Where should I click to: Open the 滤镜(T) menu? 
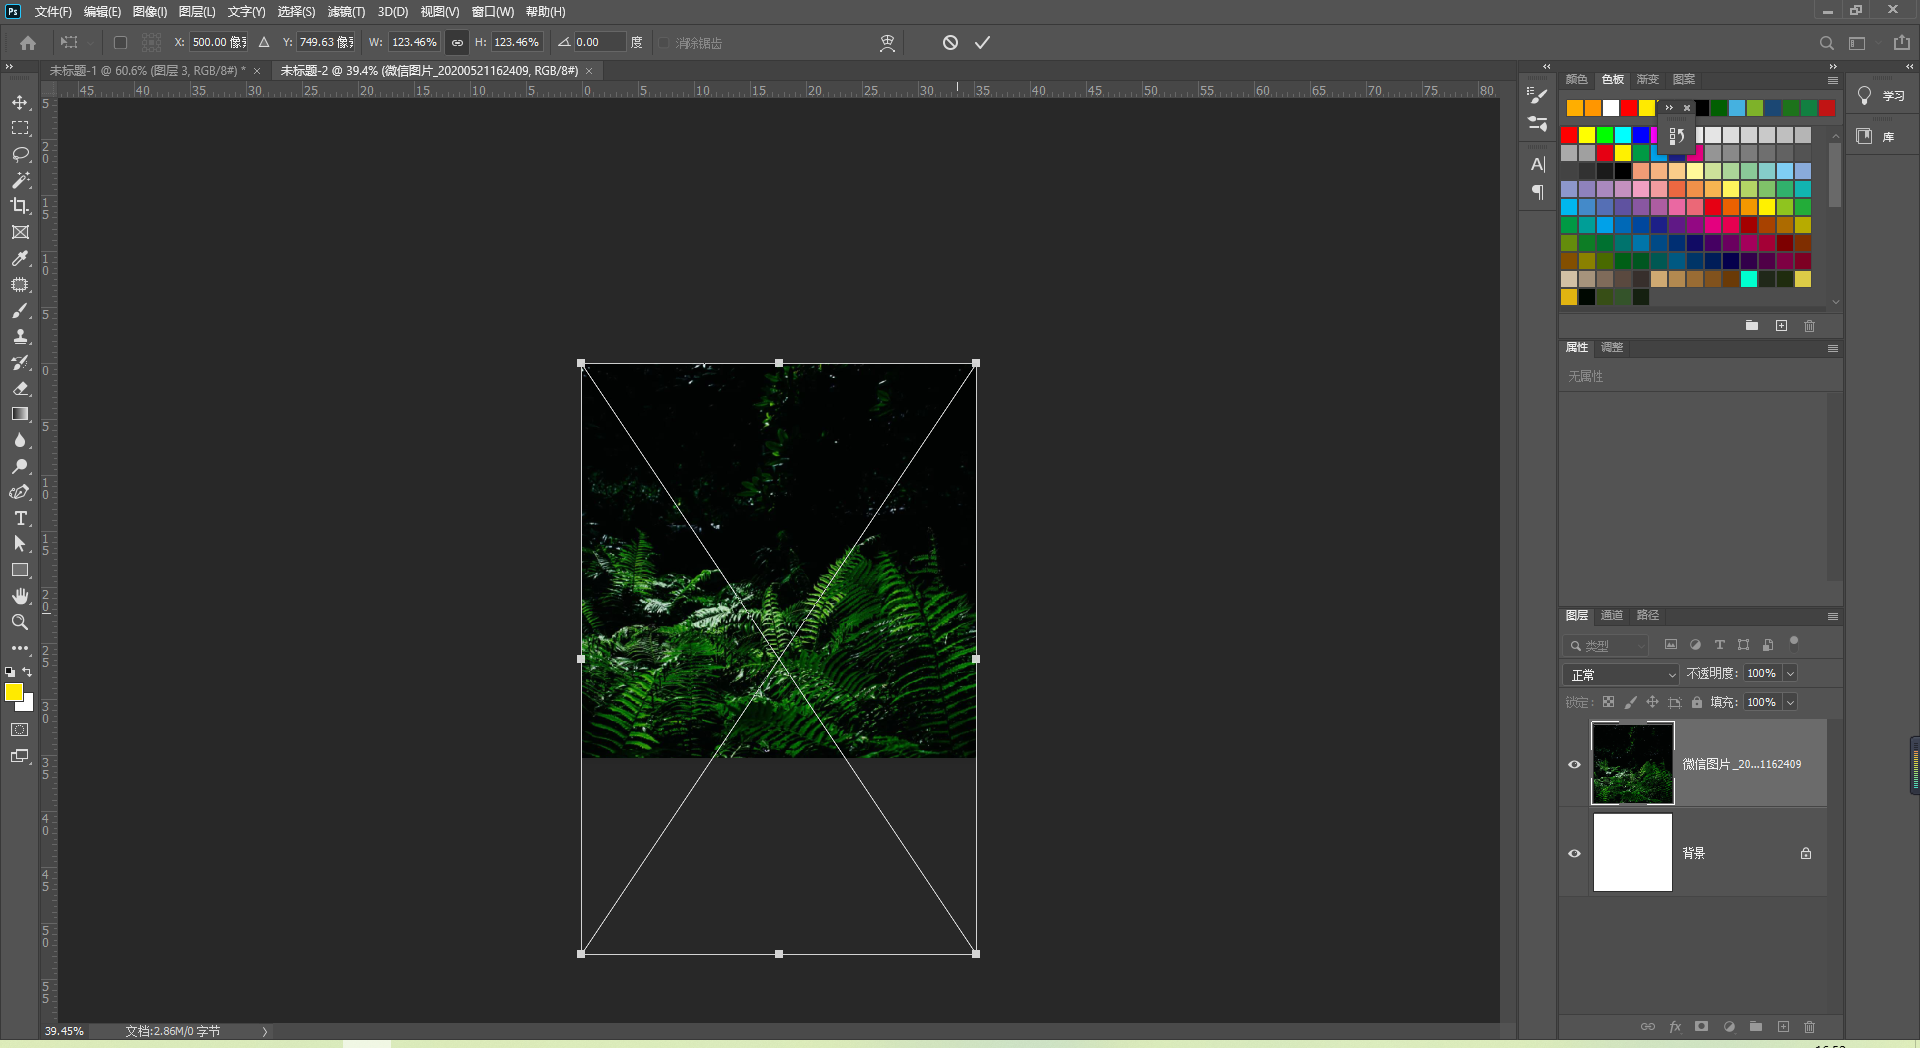pos(346,12)
